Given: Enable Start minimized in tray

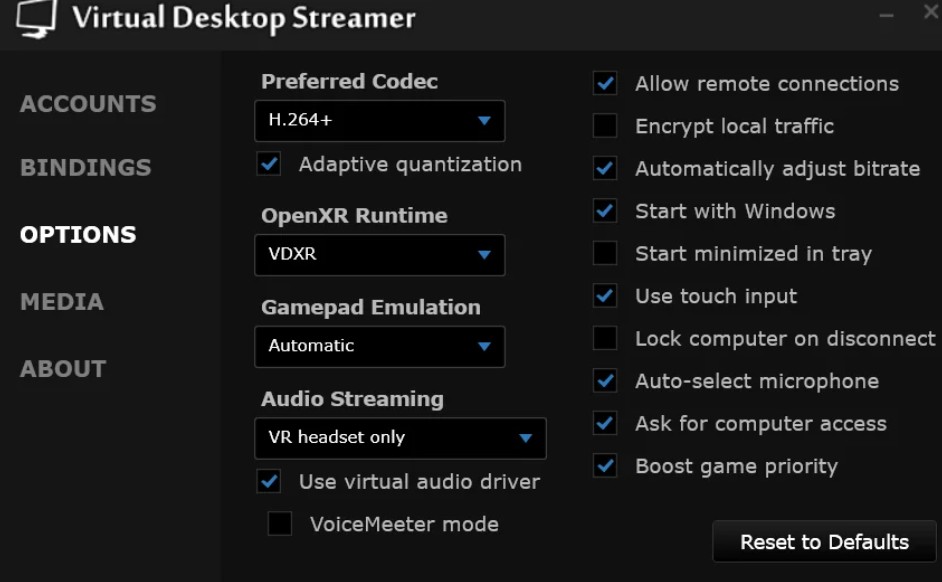Looking at the screenshot, I should pos(604,254).
